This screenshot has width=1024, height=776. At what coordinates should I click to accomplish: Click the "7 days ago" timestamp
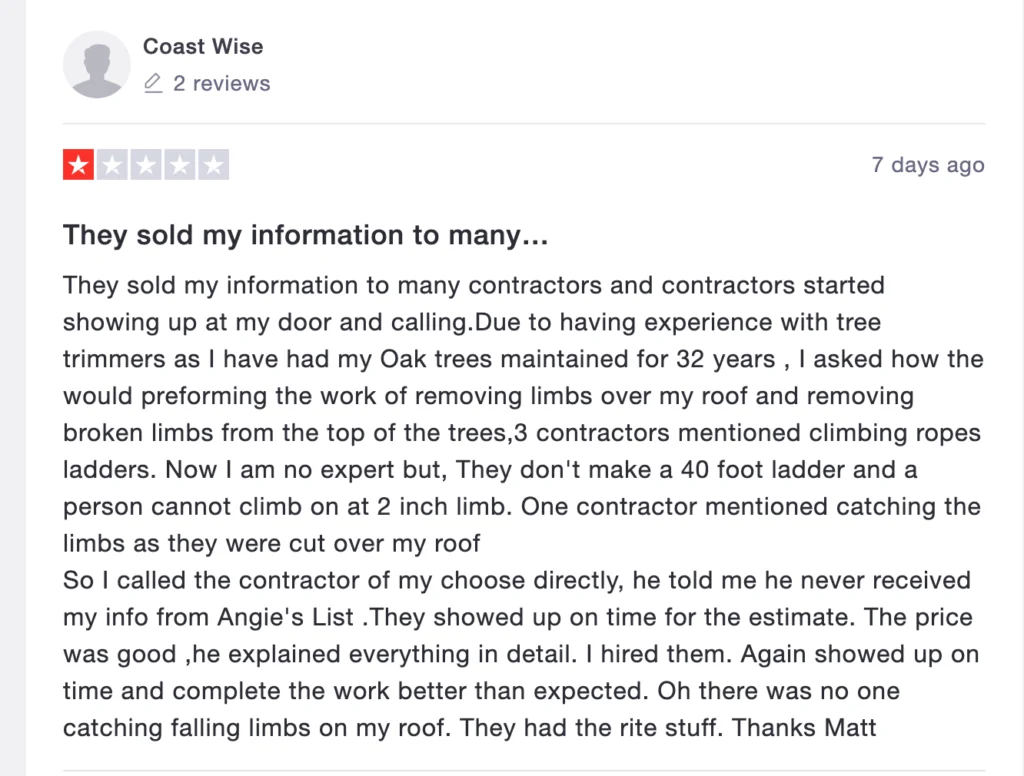(x=927, y=165)
